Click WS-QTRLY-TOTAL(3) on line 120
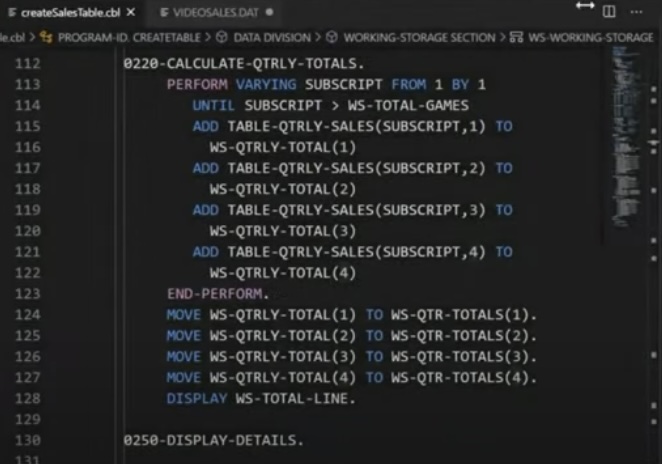The width and height of the screenshot is (662, 464). [283, 231]
